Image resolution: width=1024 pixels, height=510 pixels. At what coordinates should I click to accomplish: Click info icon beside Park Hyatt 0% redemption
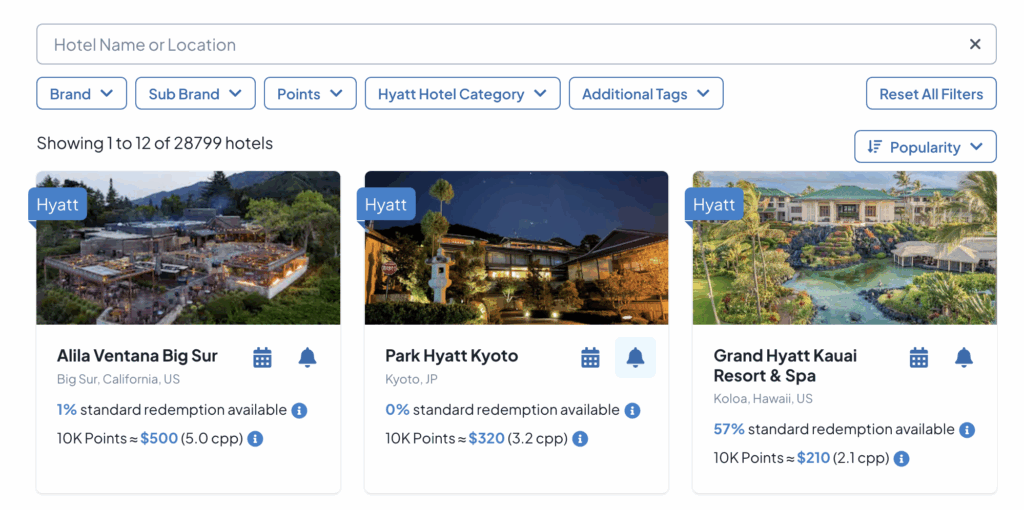click(632, 410)
